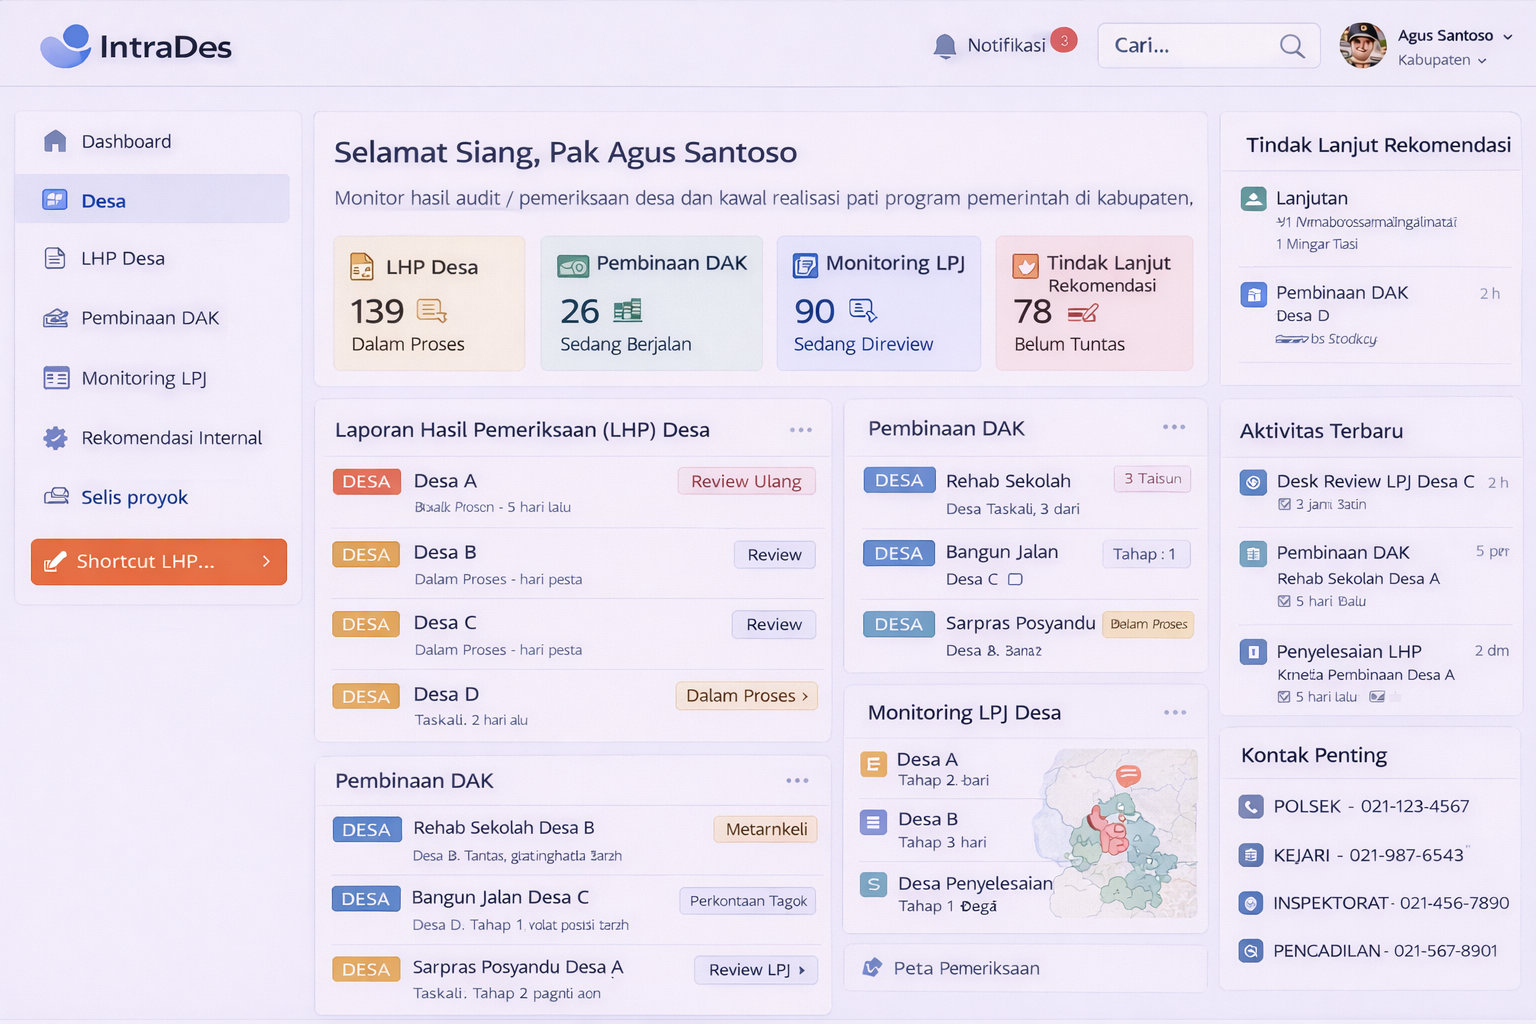The image size is (1536, 1024).
Task: Expand the Agus Santoso account dropdown
Action: click(1507, 36)
